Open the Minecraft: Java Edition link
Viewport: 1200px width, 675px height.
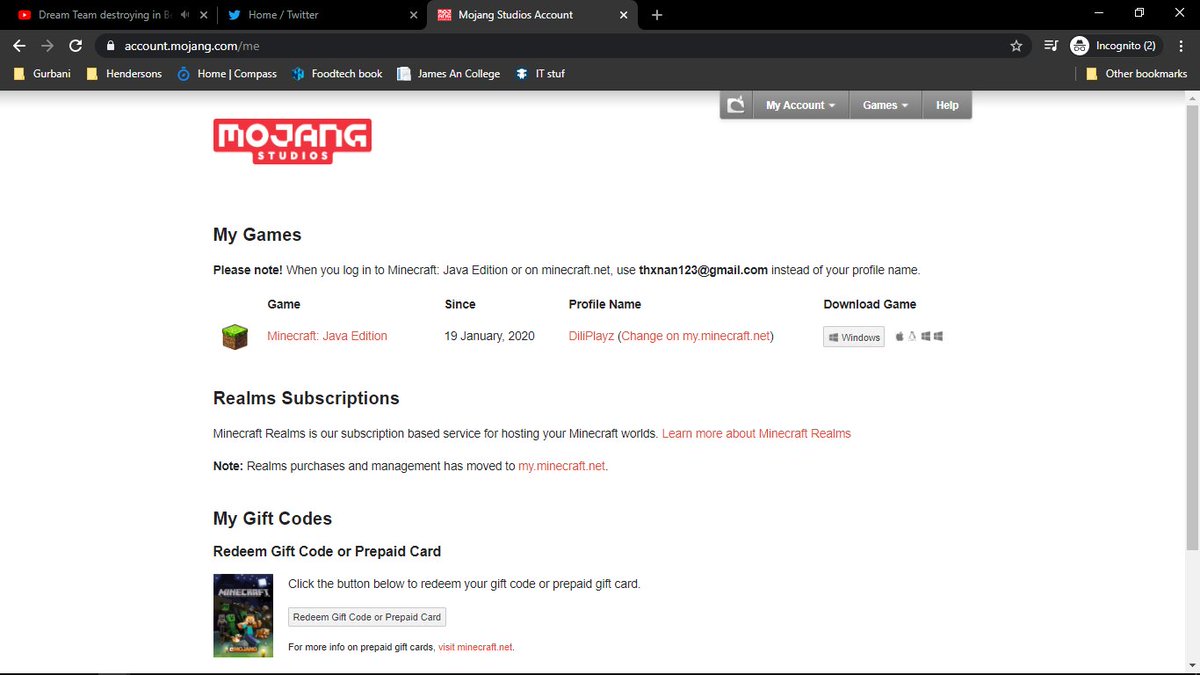pos(327,336)
